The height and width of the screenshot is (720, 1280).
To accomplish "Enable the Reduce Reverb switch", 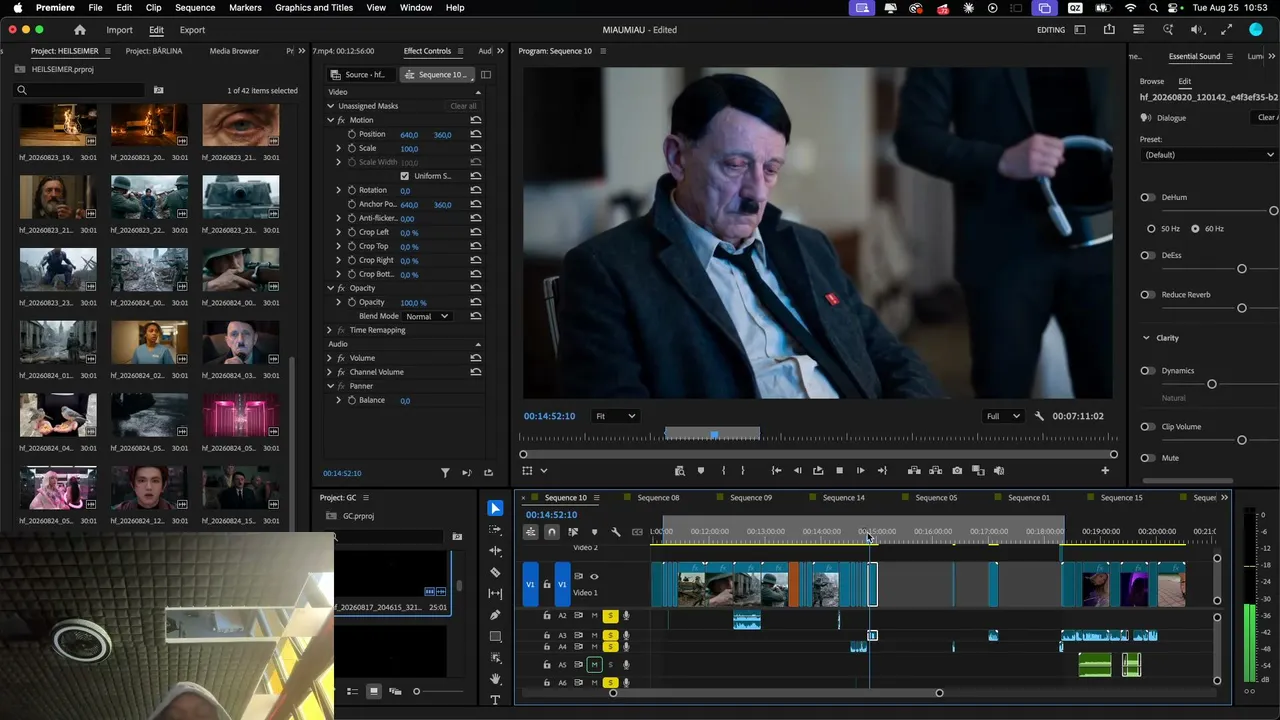I will 1148,295.
